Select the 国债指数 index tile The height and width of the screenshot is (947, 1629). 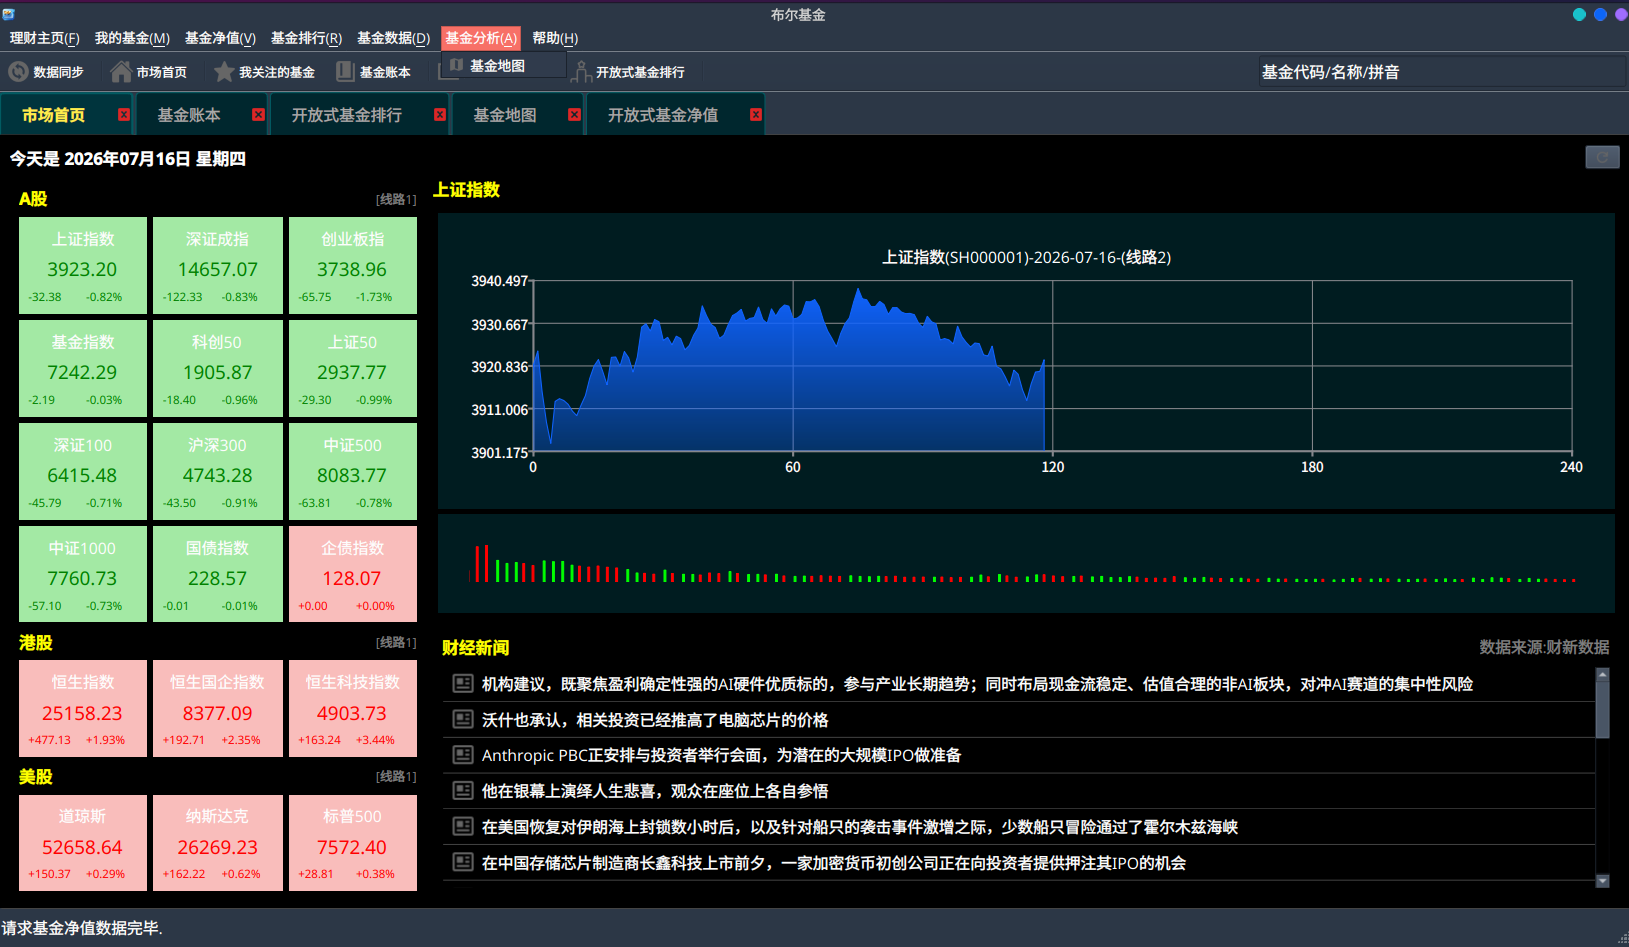(218, 575)
